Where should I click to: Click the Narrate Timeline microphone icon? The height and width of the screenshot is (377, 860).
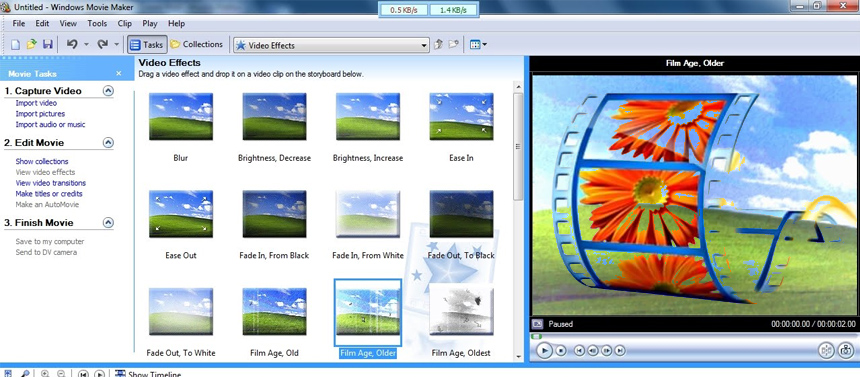click(x=25, y=374)
